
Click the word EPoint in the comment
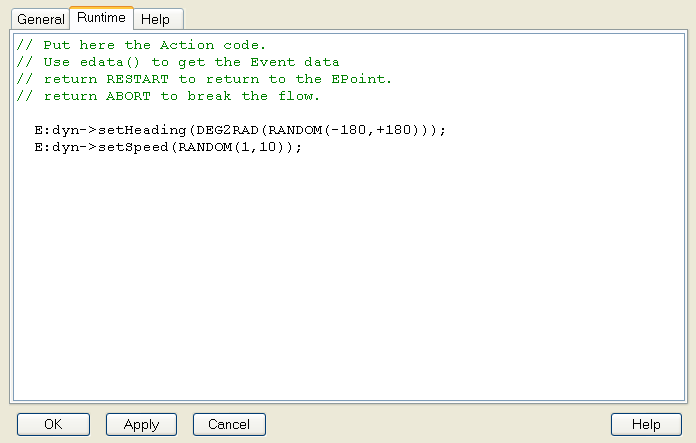pyautogui.click(x=363, y=79)
